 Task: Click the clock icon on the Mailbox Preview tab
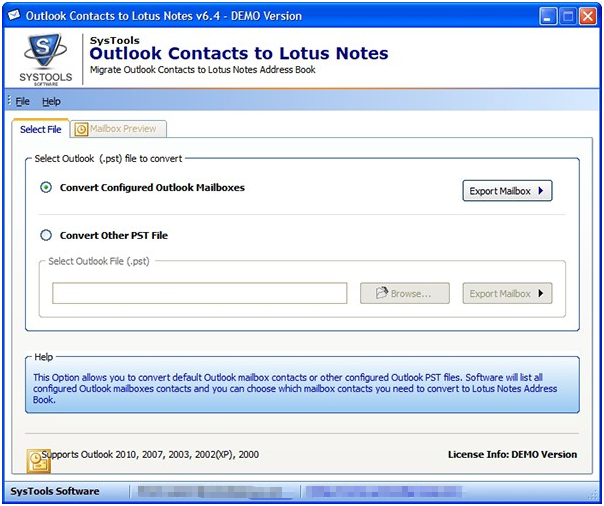coord(81,129)
